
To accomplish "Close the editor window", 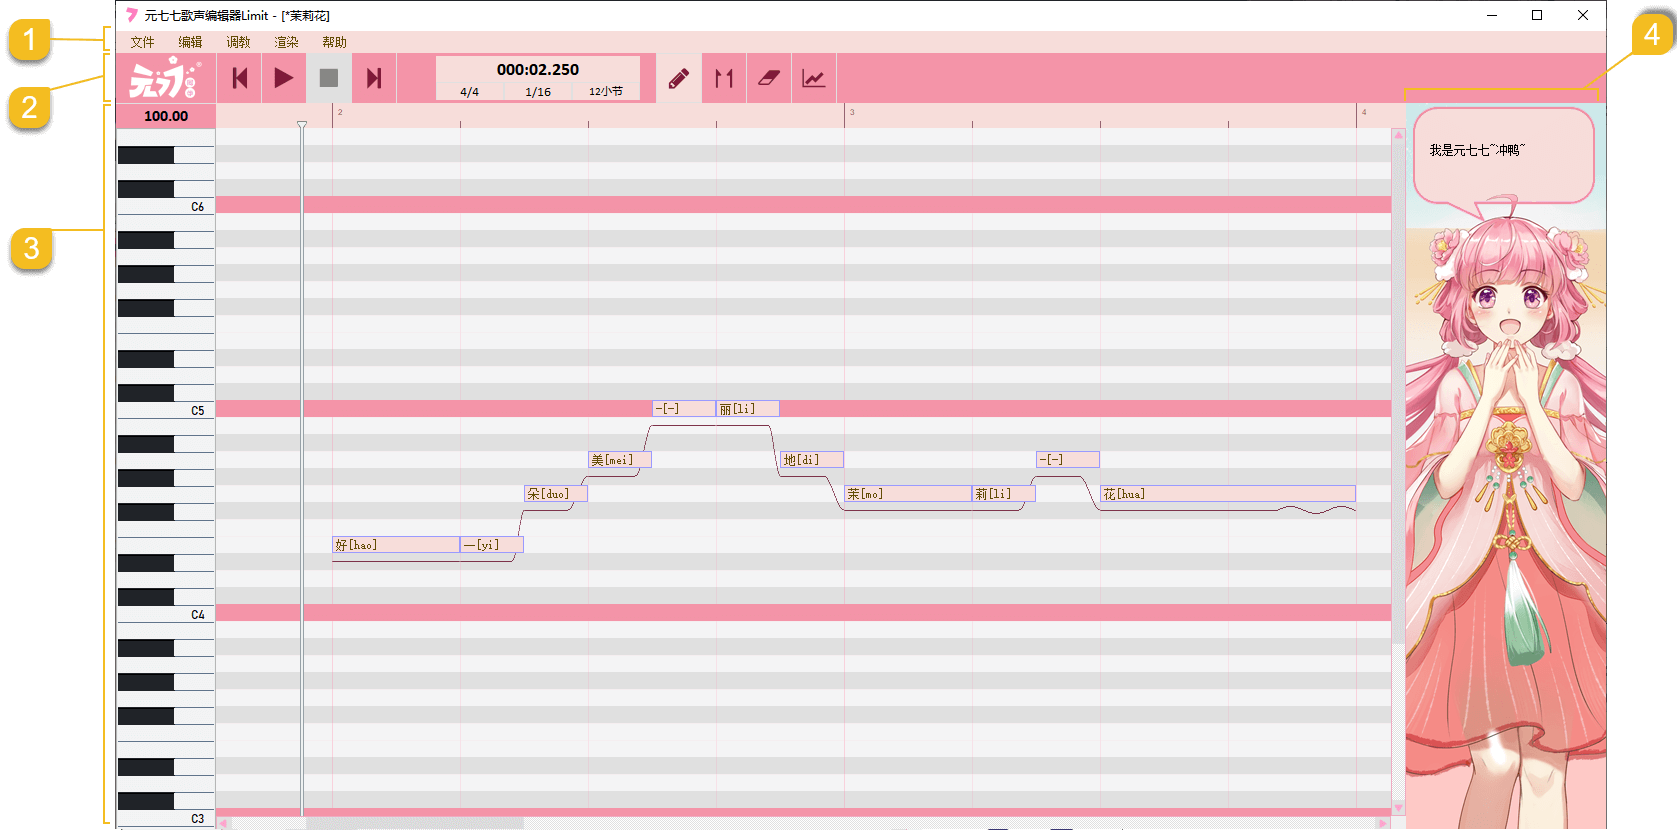I will coord(1583,15).
